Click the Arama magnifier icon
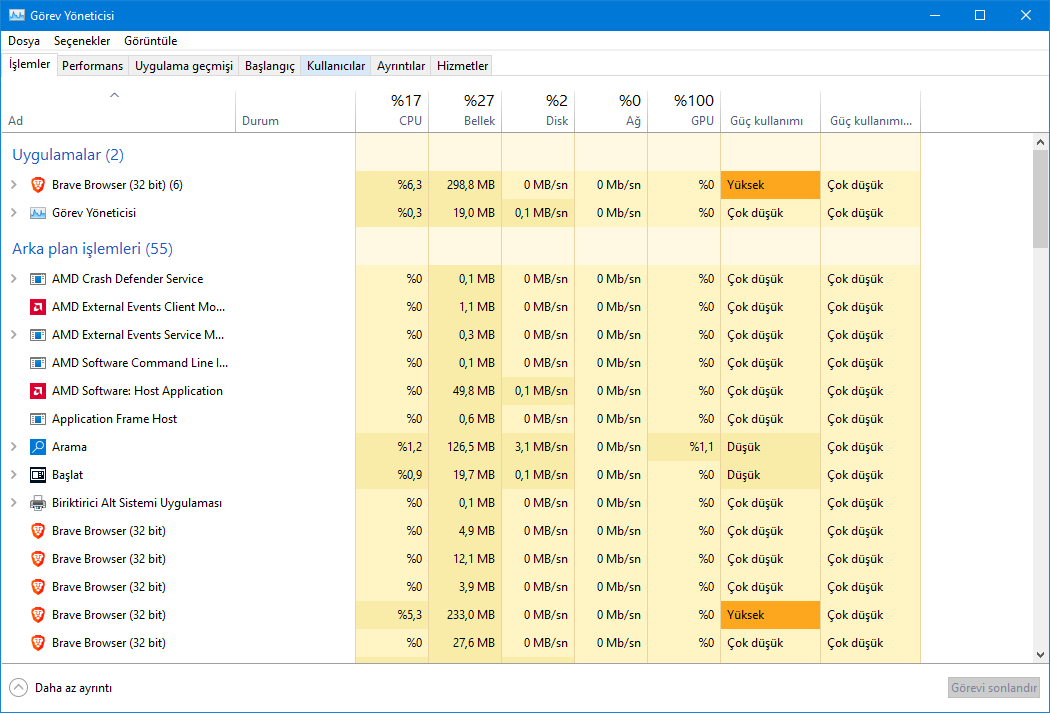This screenshot has height=713, width=1050. [x=38, y=447]
